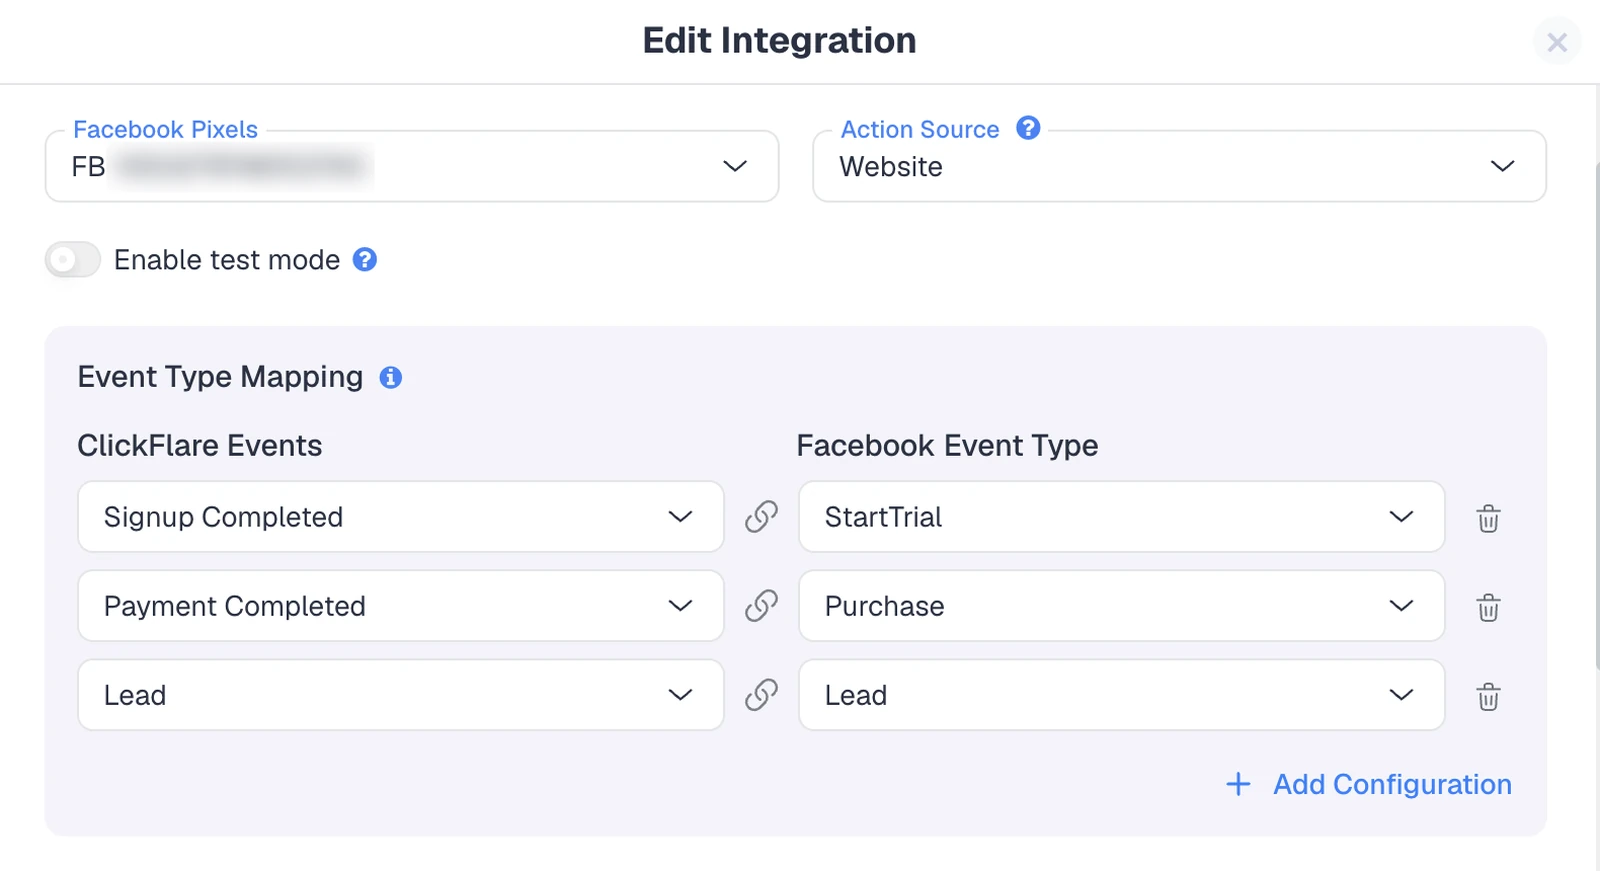Delete the Signup Completed mapping row
1600x871 pixels.
pos(1488,518)
